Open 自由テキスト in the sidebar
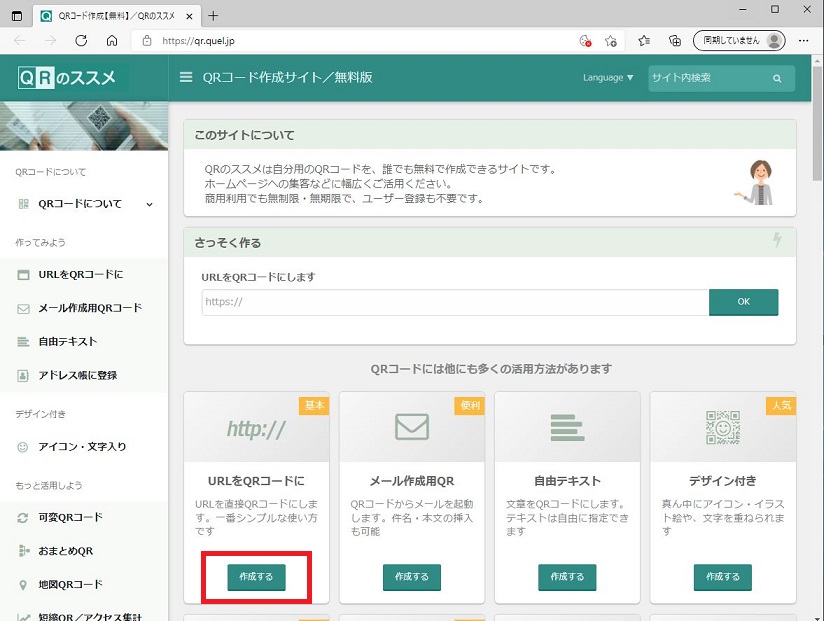This screenshot has height=621, width=824. click(x=84, y=341)
